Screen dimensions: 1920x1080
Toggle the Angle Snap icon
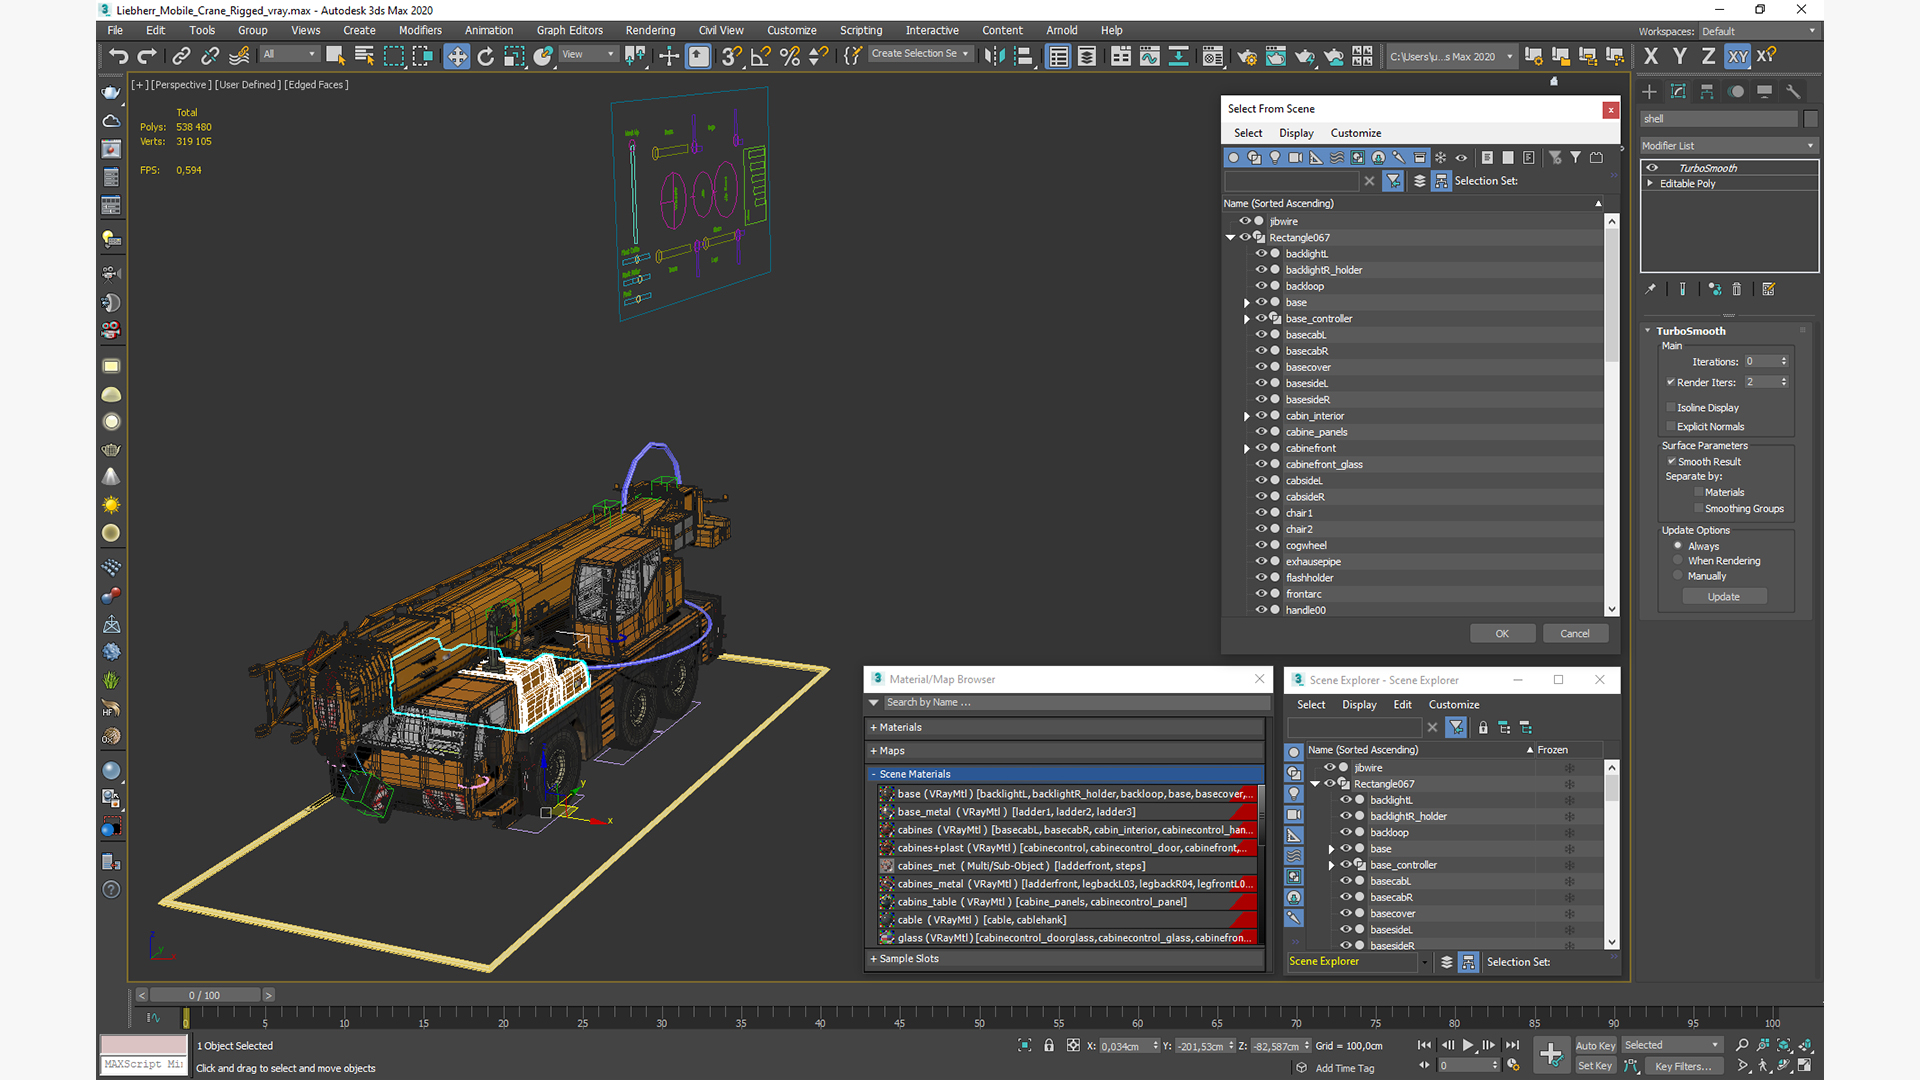(x=760, y=57)
